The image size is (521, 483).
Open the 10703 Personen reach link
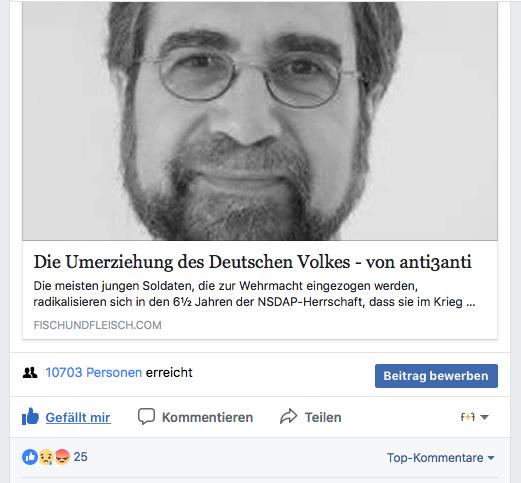pyautogui.click(x=94, y=372)
